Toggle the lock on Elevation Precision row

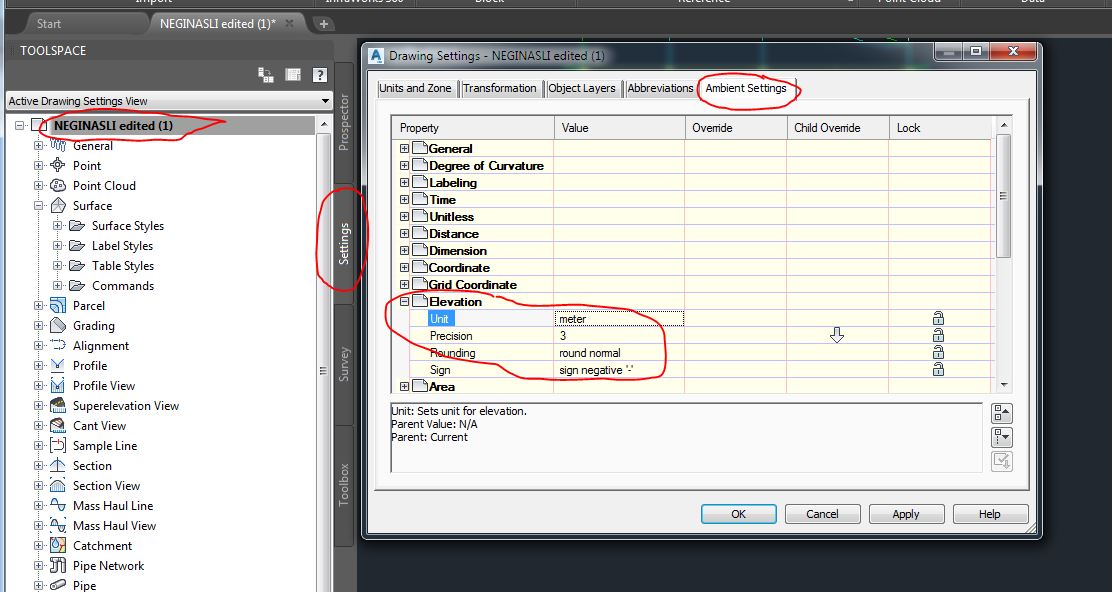[938, 335]
